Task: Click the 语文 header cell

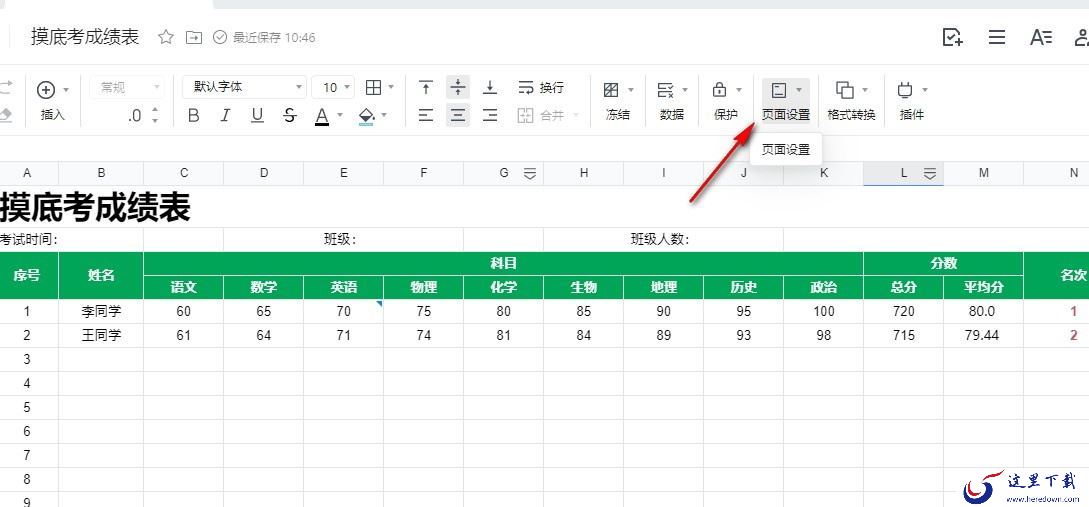Action: (183, 288)
